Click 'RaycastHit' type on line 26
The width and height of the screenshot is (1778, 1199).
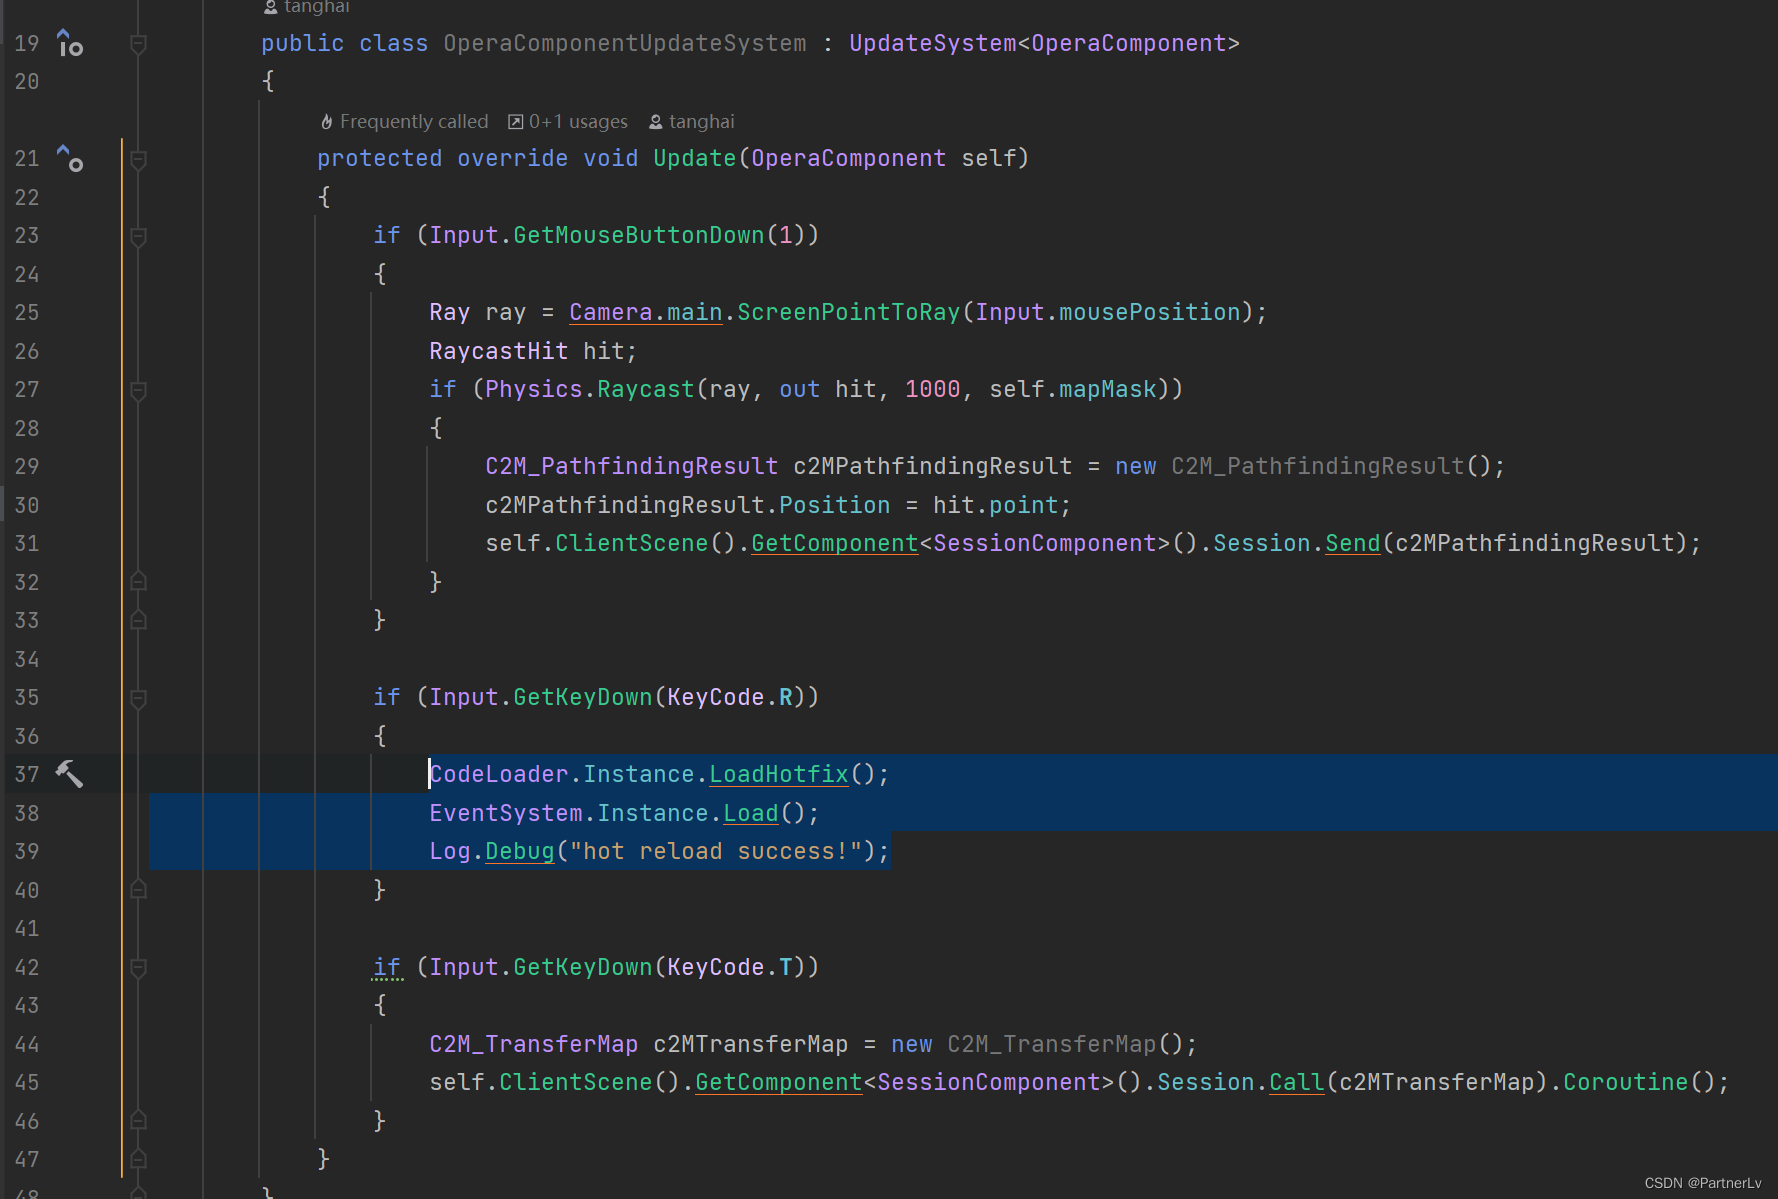pos(499,351)
